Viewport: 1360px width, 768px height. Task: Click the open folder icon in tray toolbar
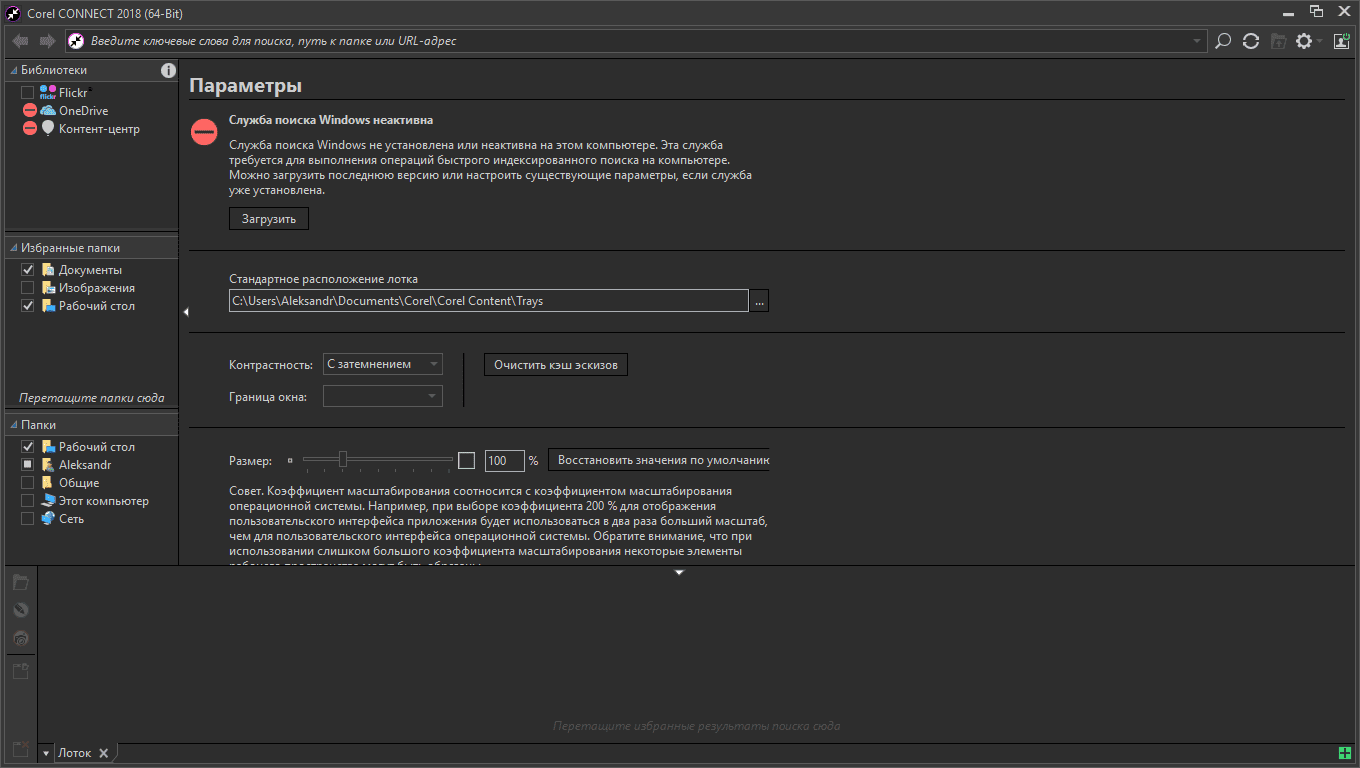(x=20, y=583)
